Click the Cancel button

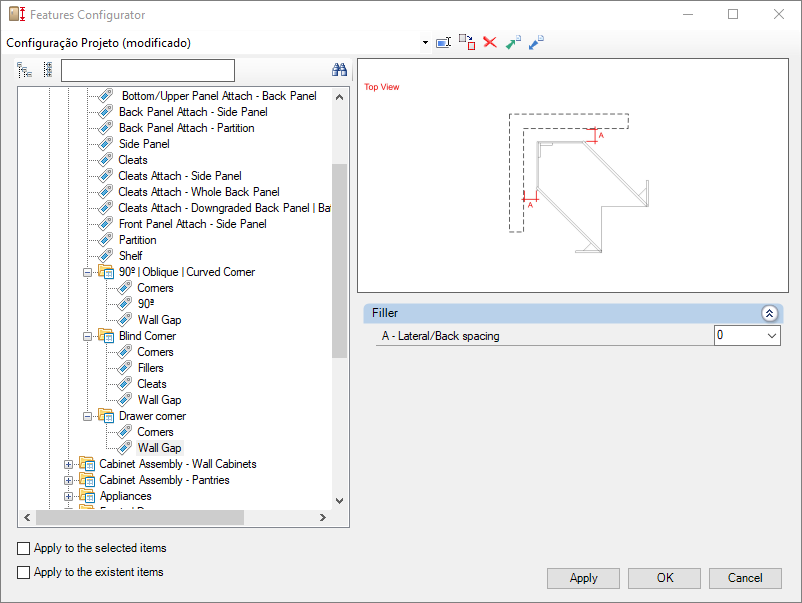pos(745,578)
